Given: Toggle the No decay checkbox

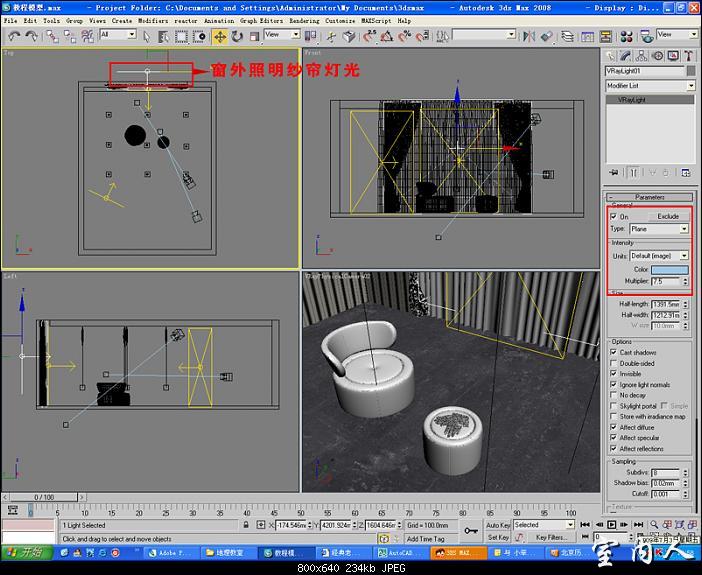Looking at the screenshot, I should (x=614, y=395).
